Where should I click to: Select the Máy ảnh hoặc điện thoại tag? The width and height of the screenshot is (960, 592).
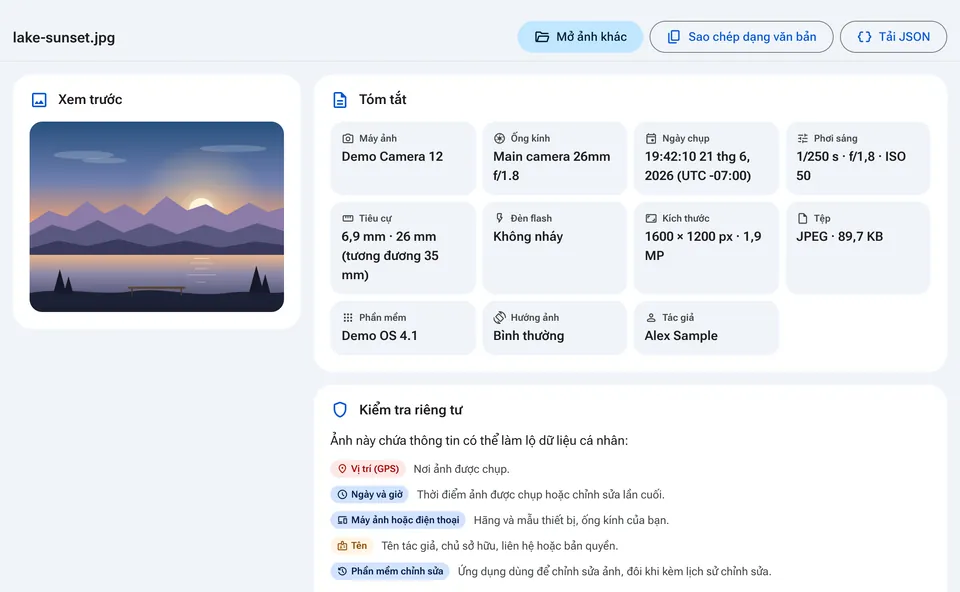point(398,520)
